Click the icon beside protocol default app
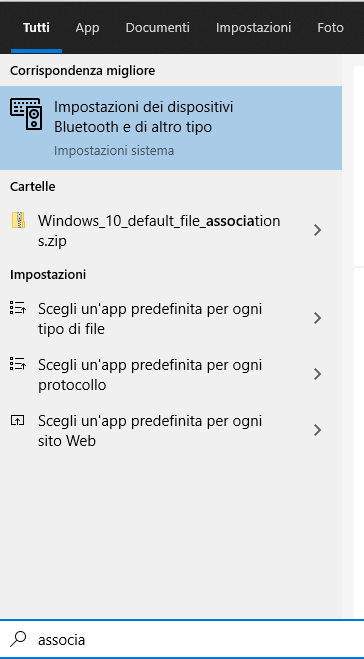 tap(18, 364)
